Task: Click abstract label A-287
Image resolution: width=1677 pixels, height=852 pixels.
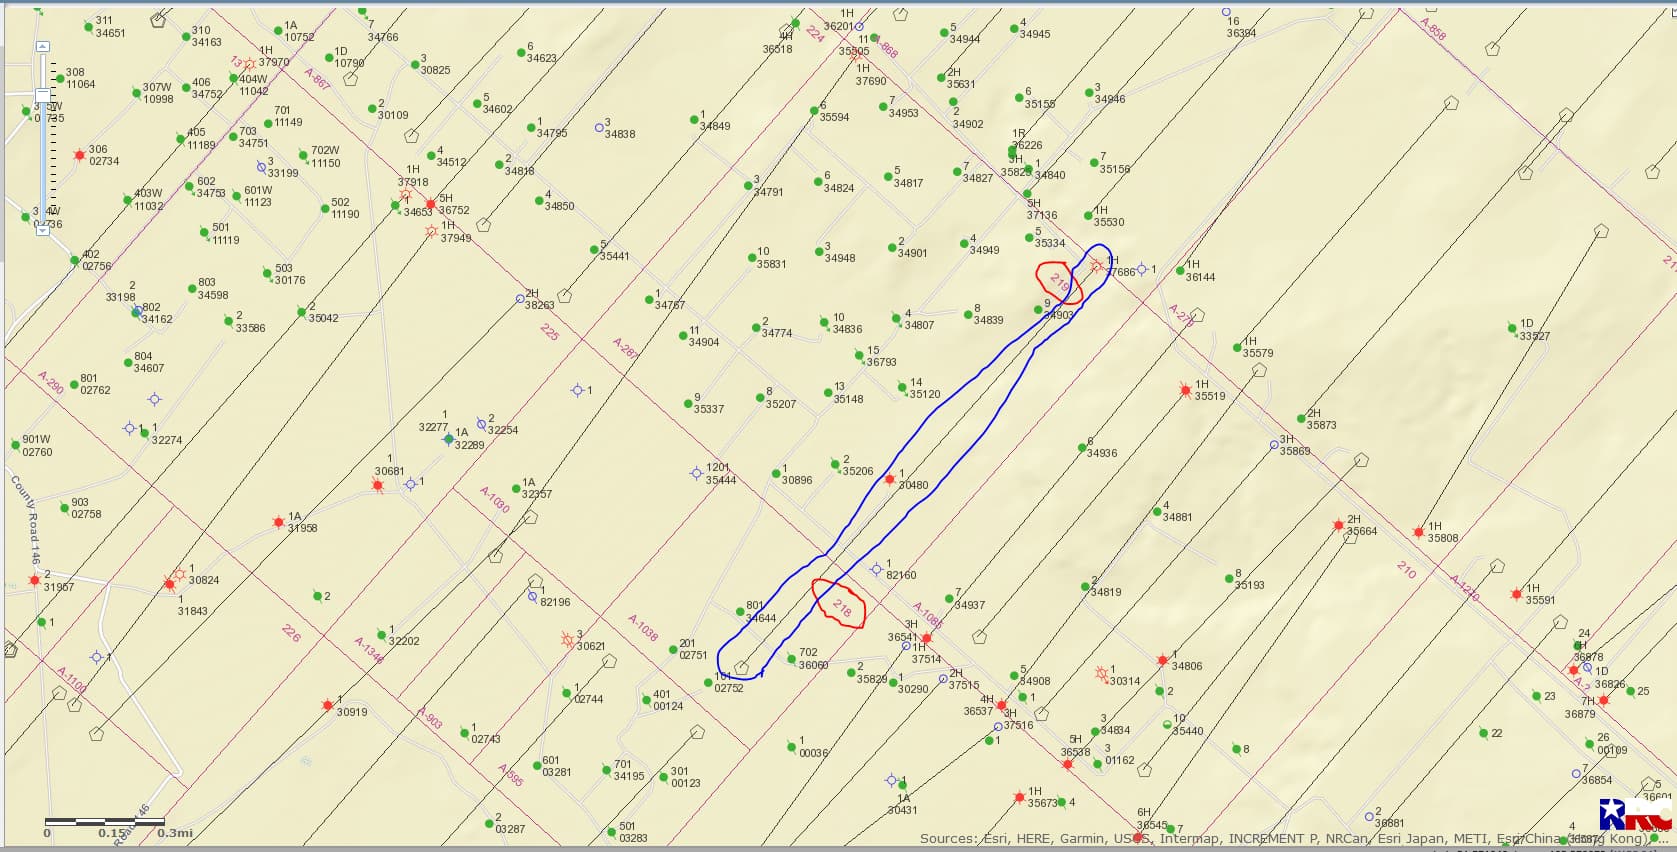Action: pos(626,348)
